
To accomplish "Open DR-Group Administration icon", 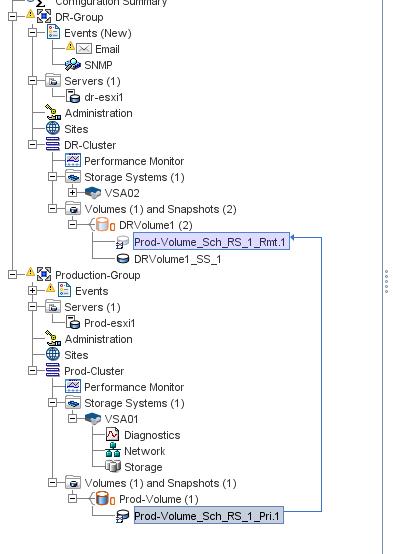I will 53,112.
